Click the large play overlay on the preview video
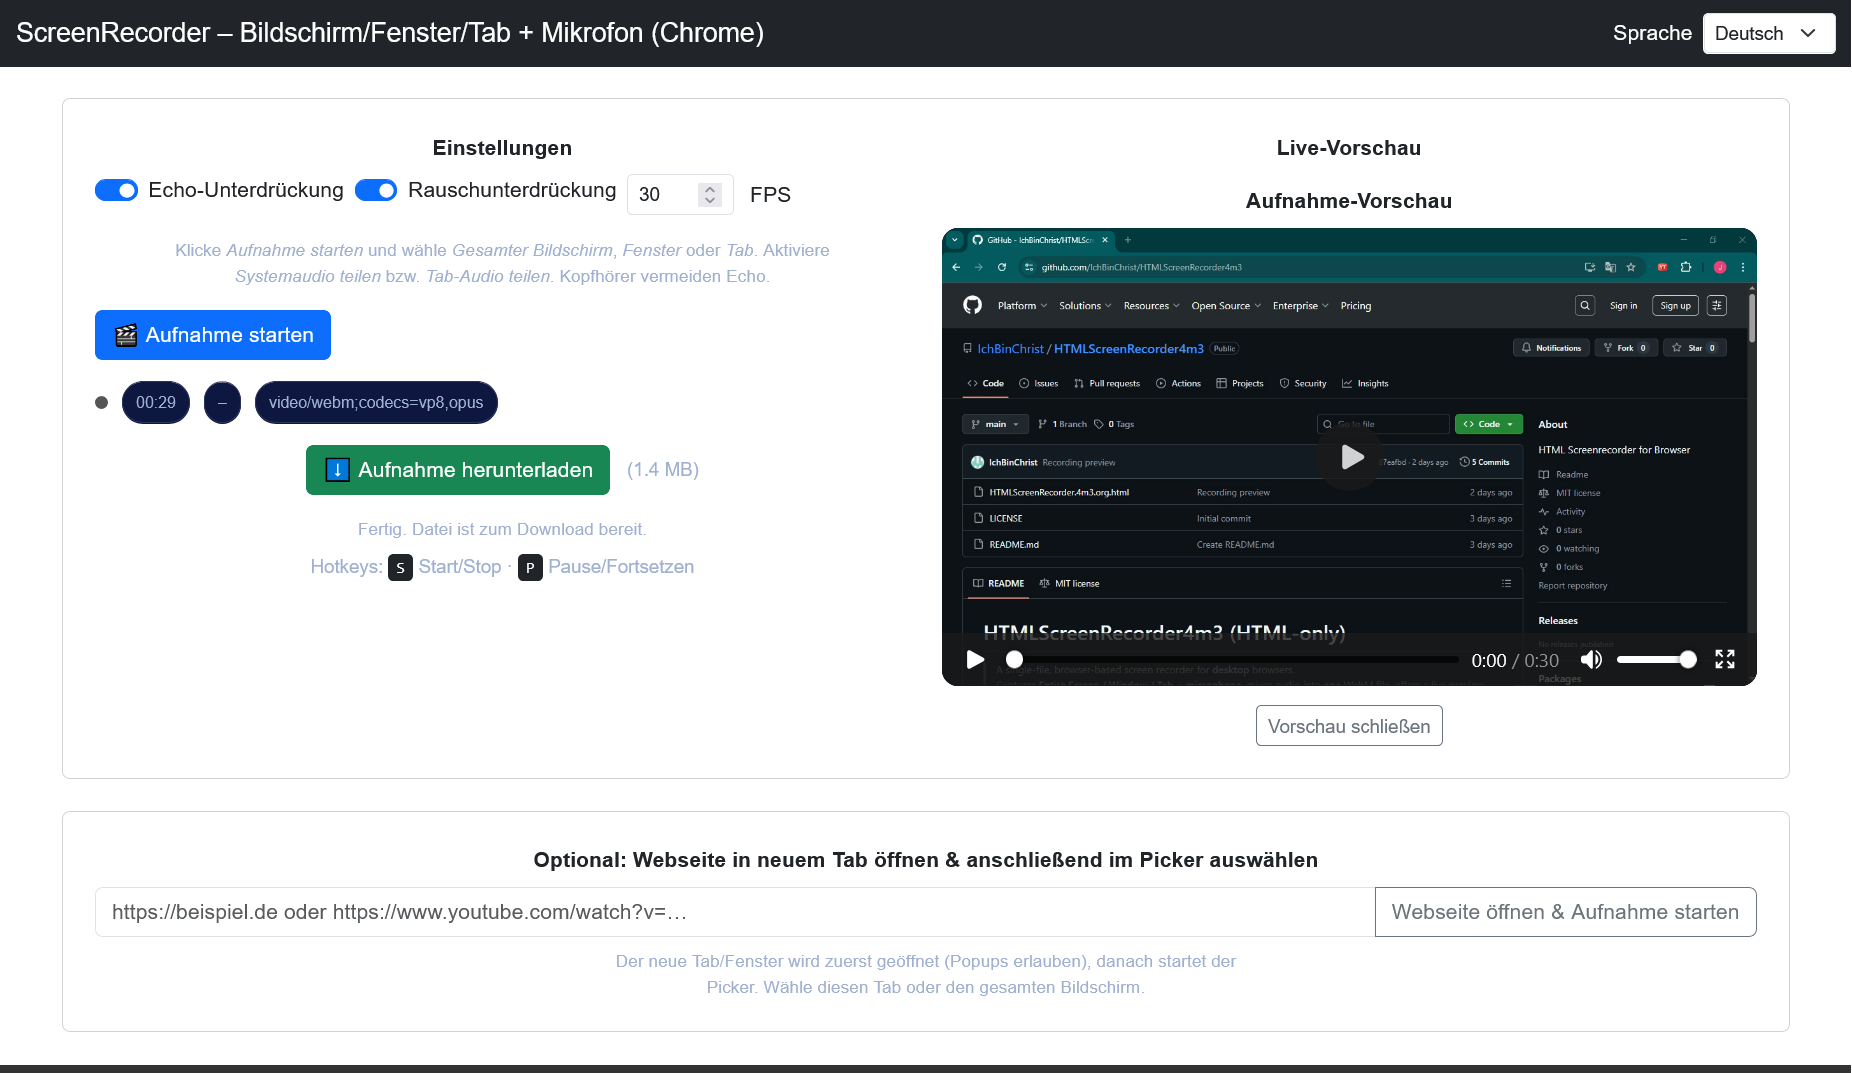 1351,457
